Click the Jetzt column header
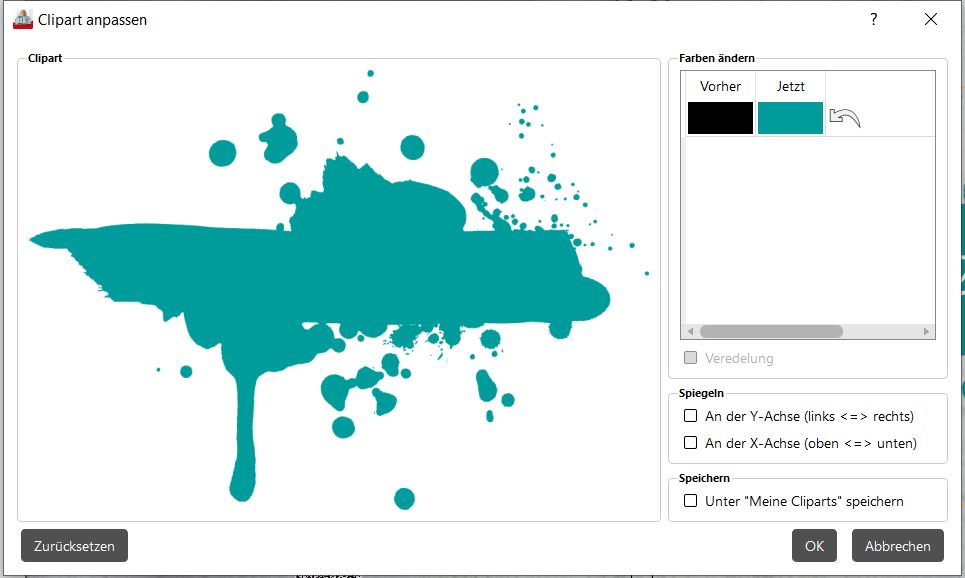The height and width of the screenshot is (578, 965). point(790,86)
